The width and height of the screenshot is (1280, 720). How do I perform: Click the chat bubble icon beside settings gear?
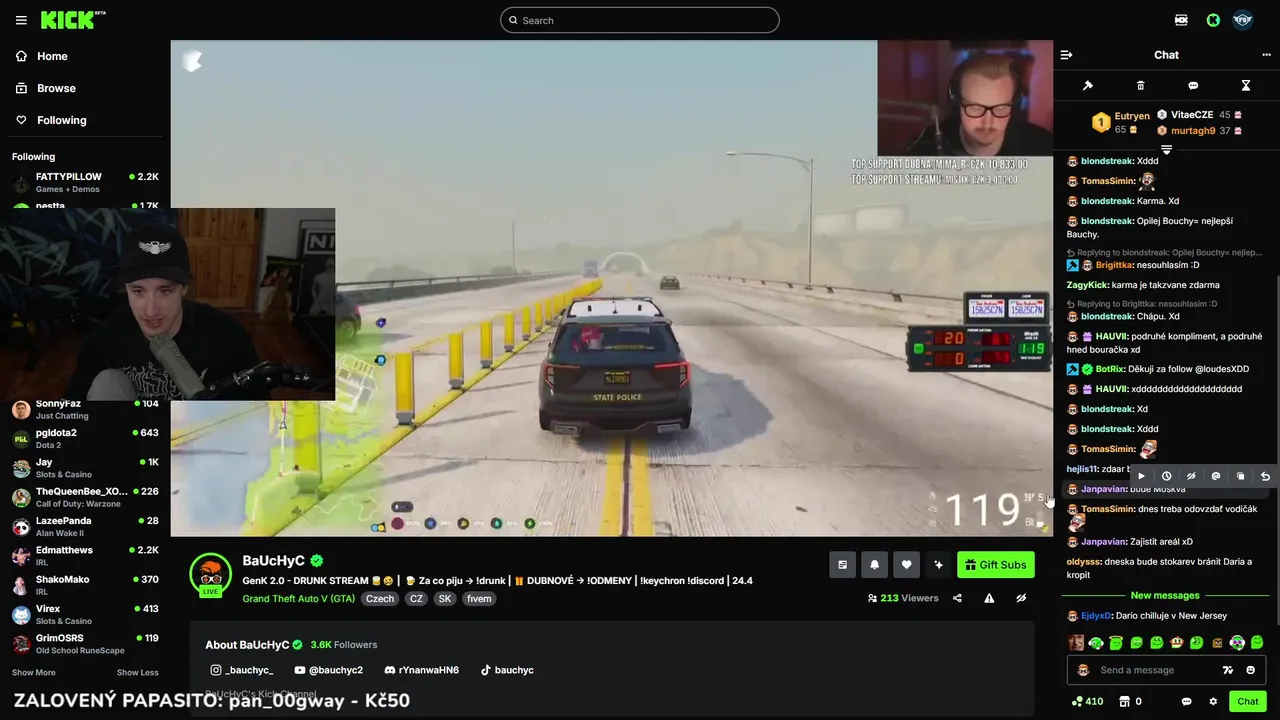pyautogui.click(x=1187, y=701)
